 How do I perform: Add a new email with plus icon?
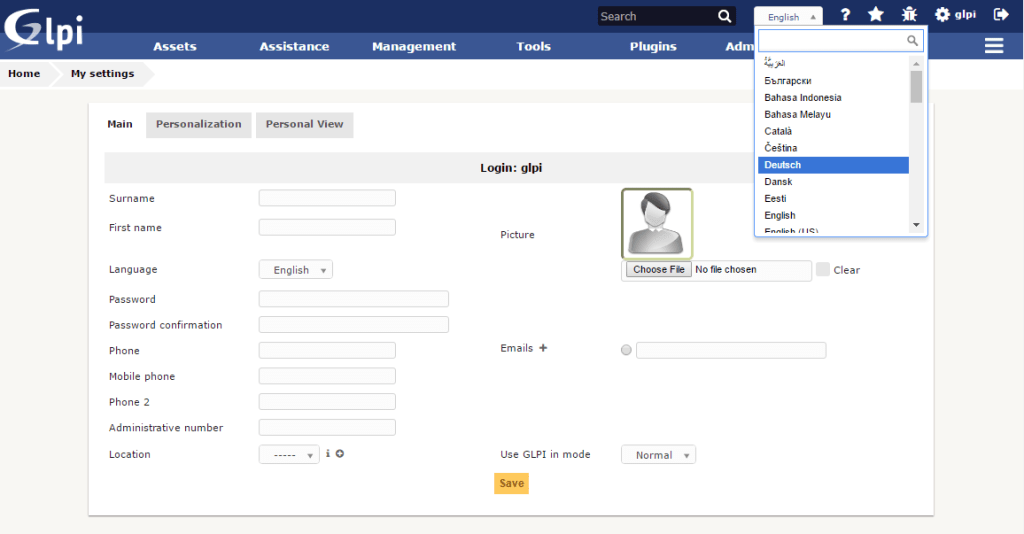pyautogui.click(x=544, y=348)
